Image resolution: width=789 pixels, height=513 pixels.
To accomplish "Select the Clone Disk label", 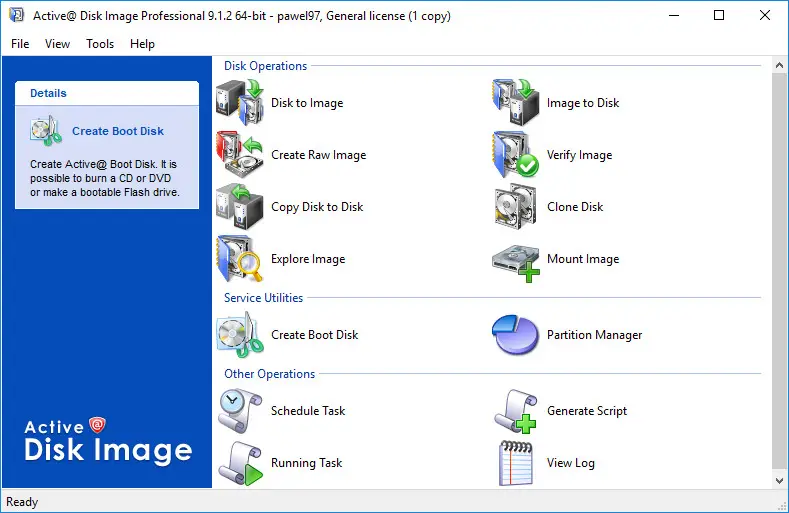I will (575, 207).
